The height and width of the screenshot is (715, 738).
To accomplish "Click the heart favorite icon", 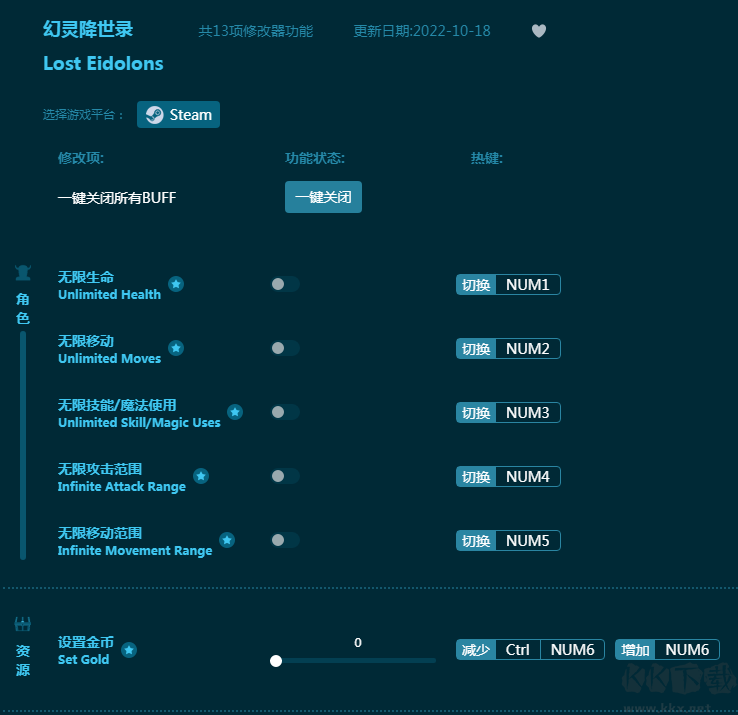I will [x=539, y=31].
